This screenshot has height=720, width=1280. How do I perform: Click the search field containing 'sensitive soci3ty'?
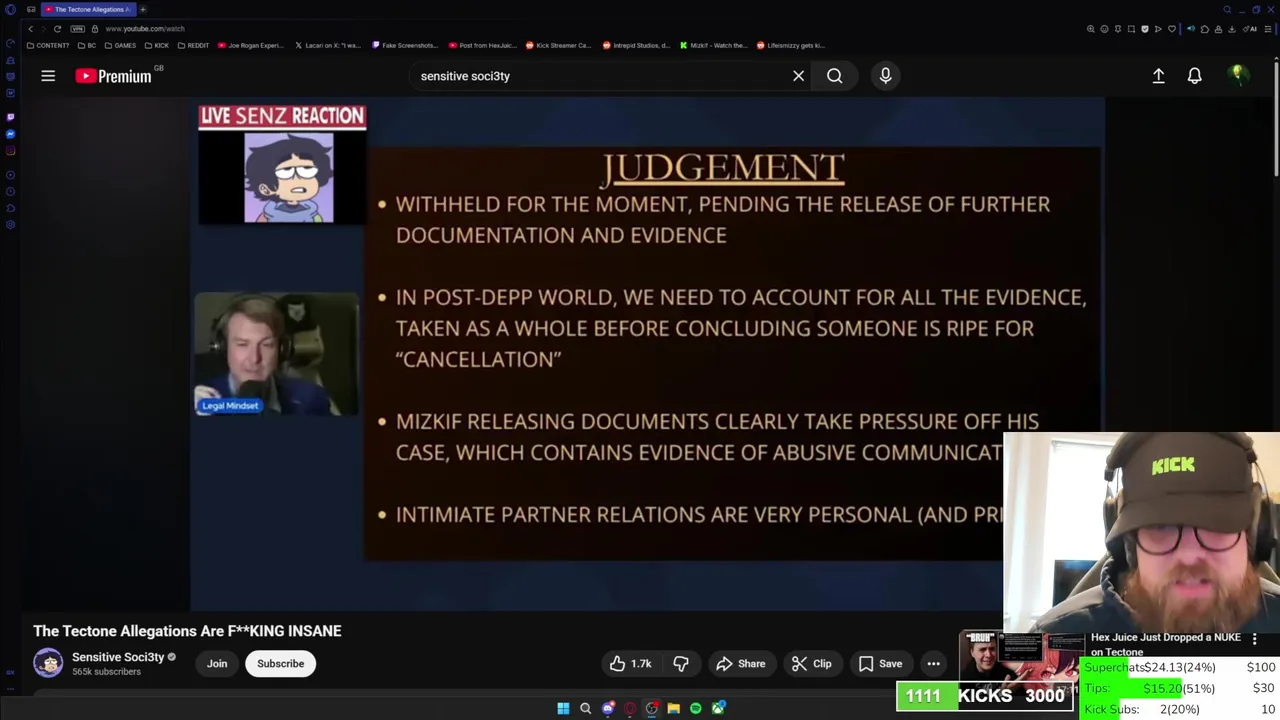[600, 76]
